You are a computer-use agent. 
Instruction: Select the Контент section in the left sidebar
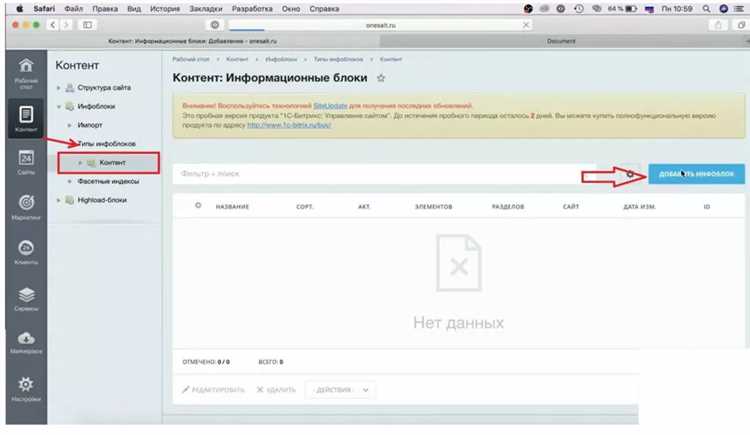(26, 119)
